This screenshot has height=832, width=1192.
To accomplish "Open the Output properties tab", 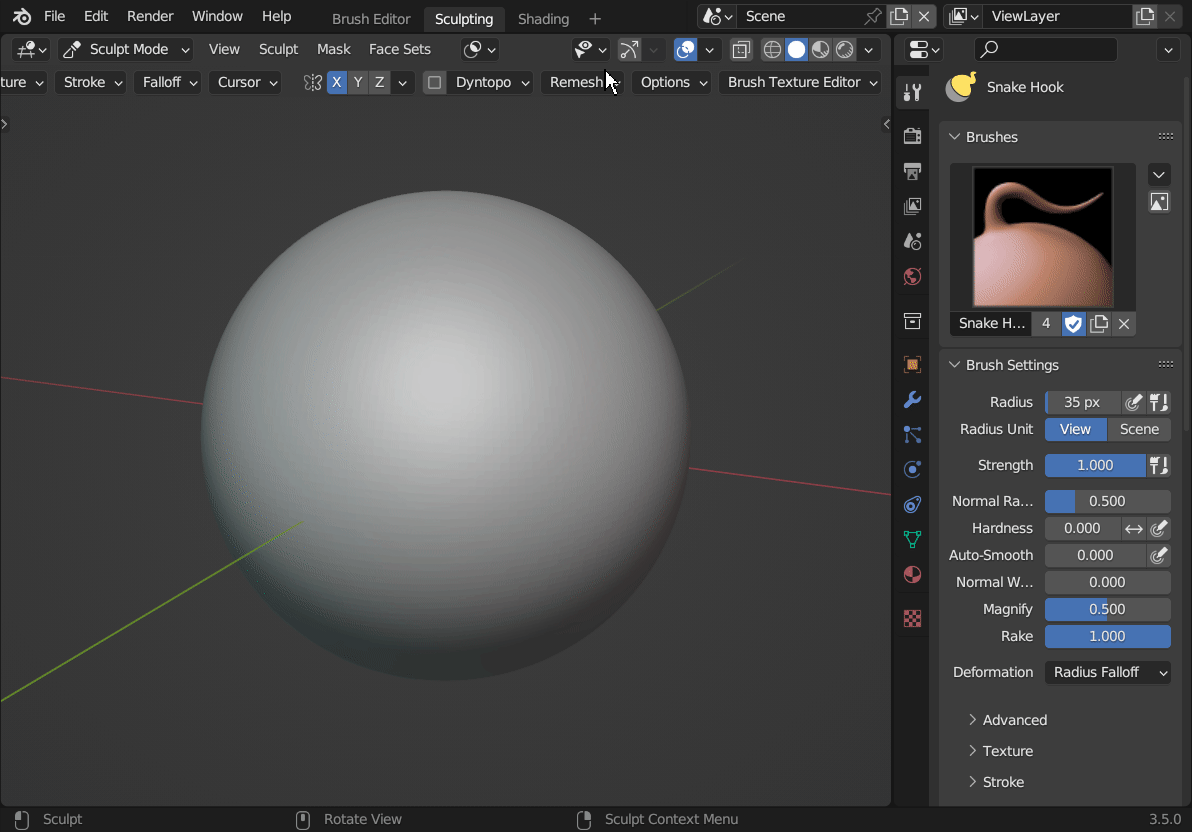I will (912, 171).
